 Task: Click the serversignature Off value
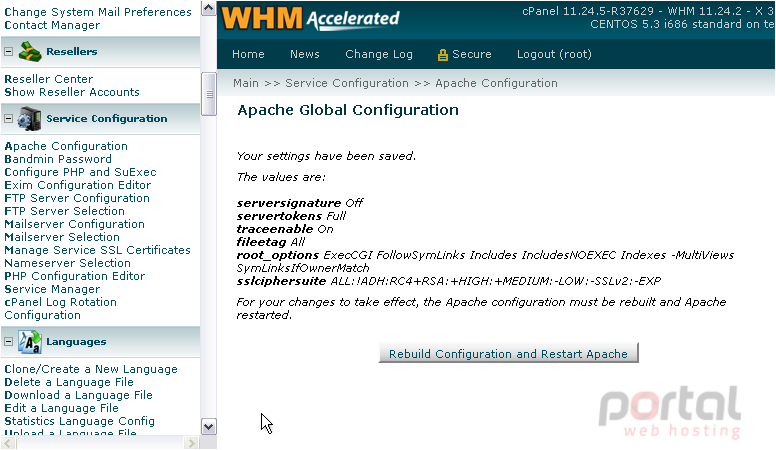pos(354,203)
